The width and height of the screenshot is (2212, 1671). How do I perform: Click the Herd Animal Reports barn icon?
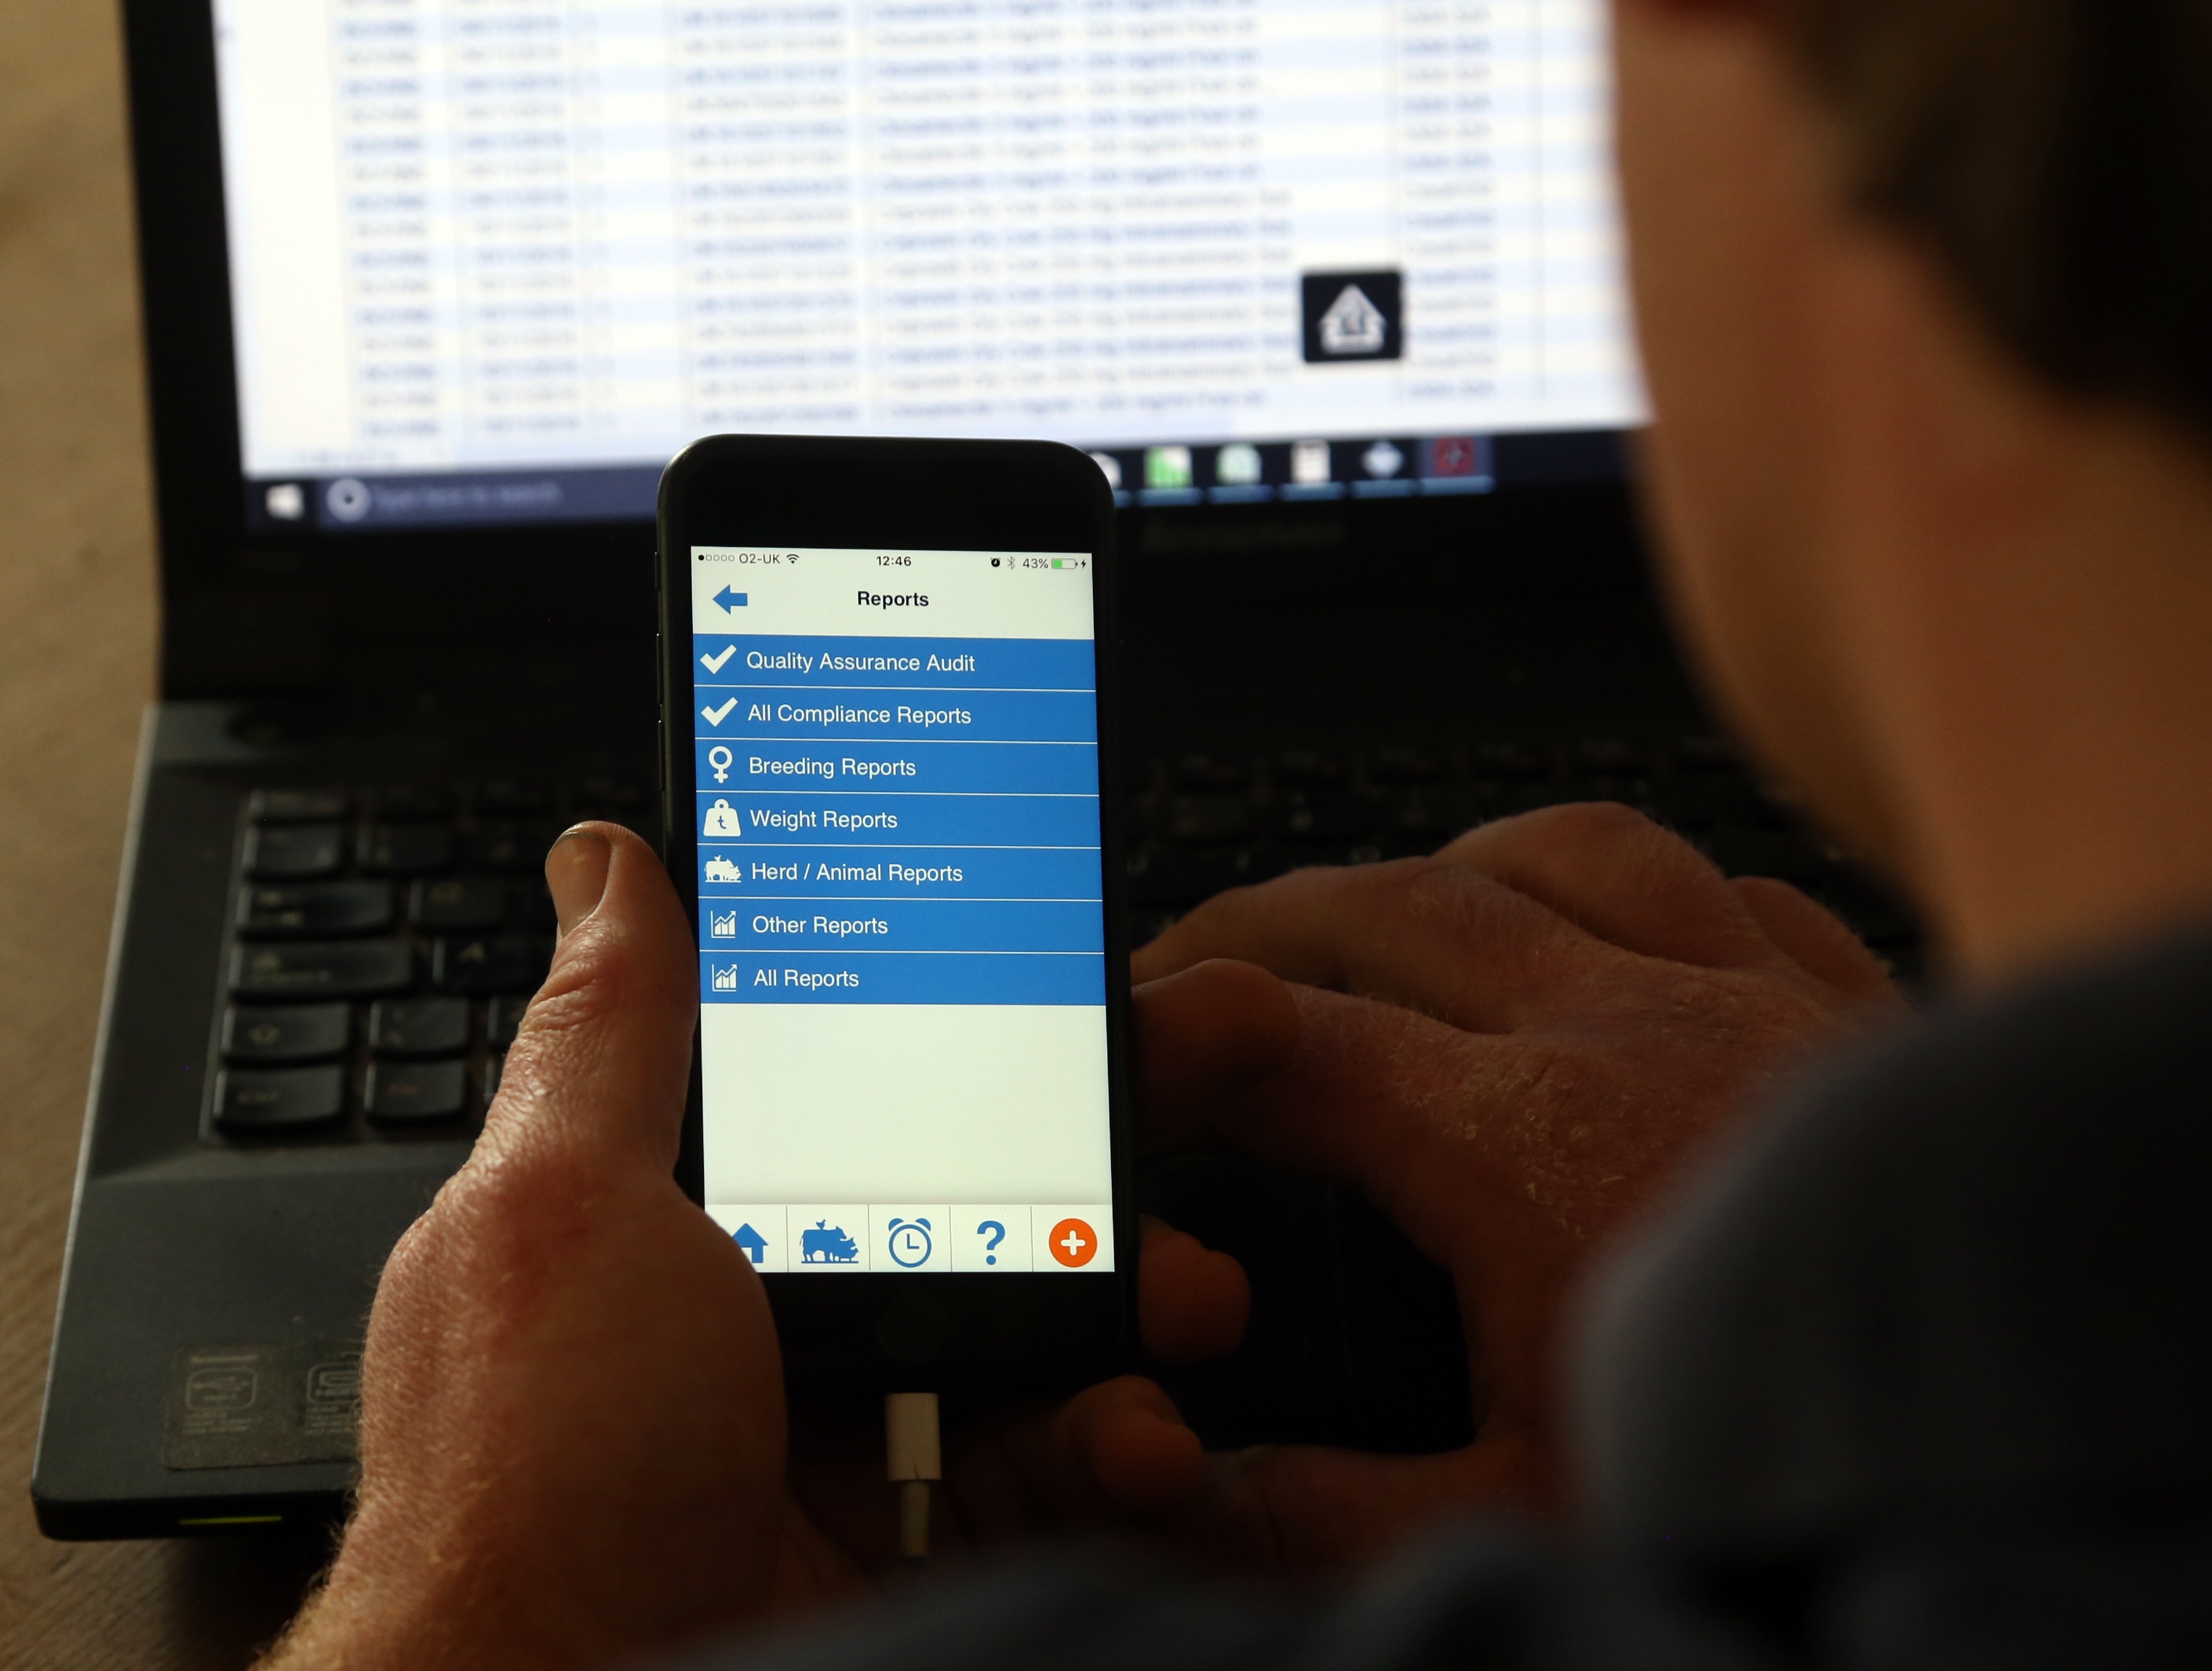(728, 872)
